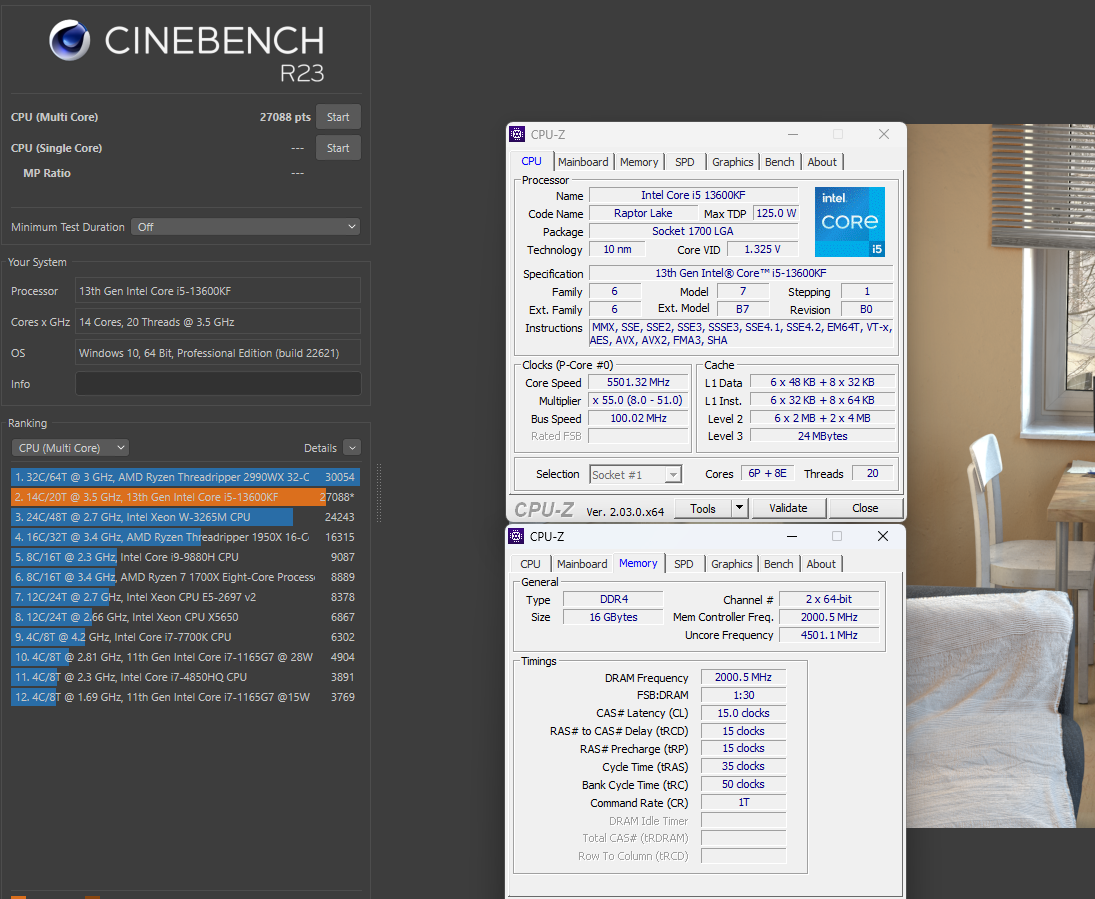
Task: Click the Uncore Frequency value 4501.1 MHz
Action: point(829,635)
